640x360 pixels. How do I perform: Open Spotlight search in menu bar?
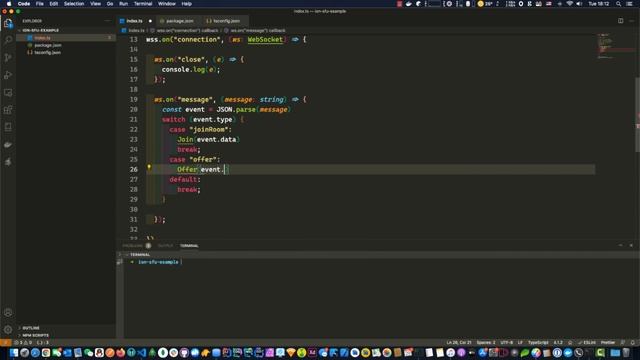(618, 4)
